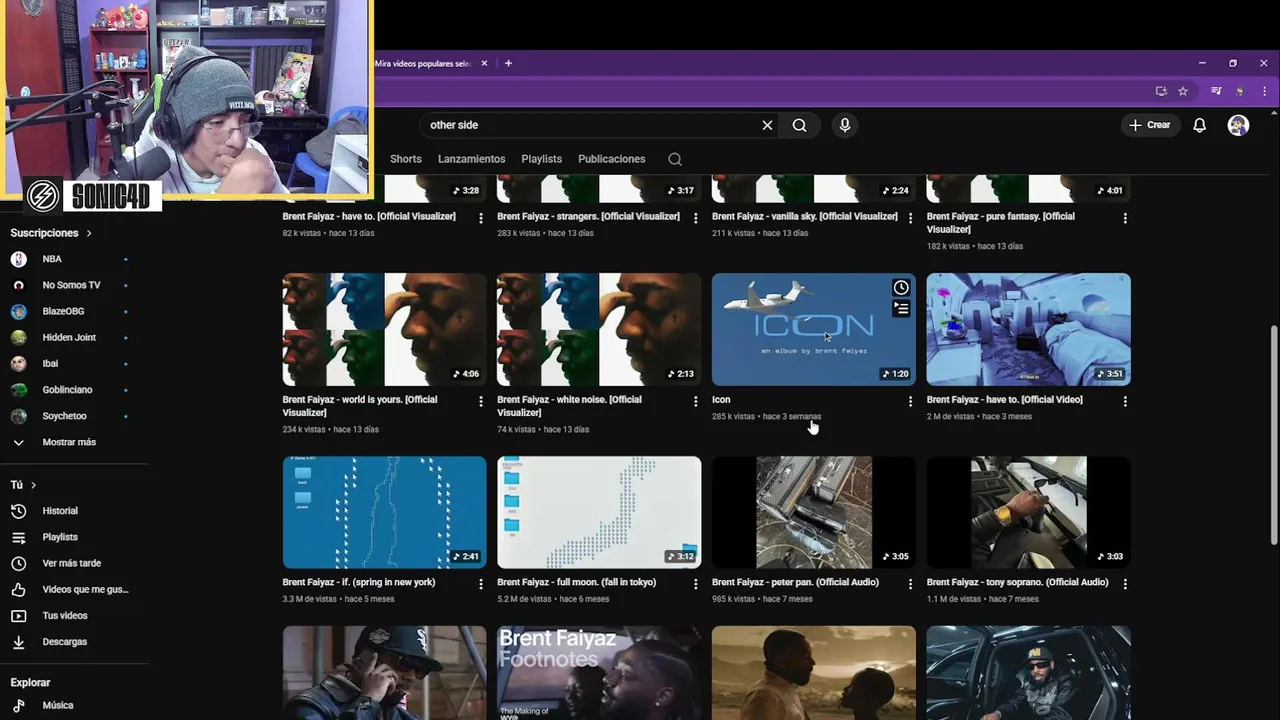1280x720 pixels.
Task: Close the 'Mira videos populares' browser tab
Action: point(484,63)
